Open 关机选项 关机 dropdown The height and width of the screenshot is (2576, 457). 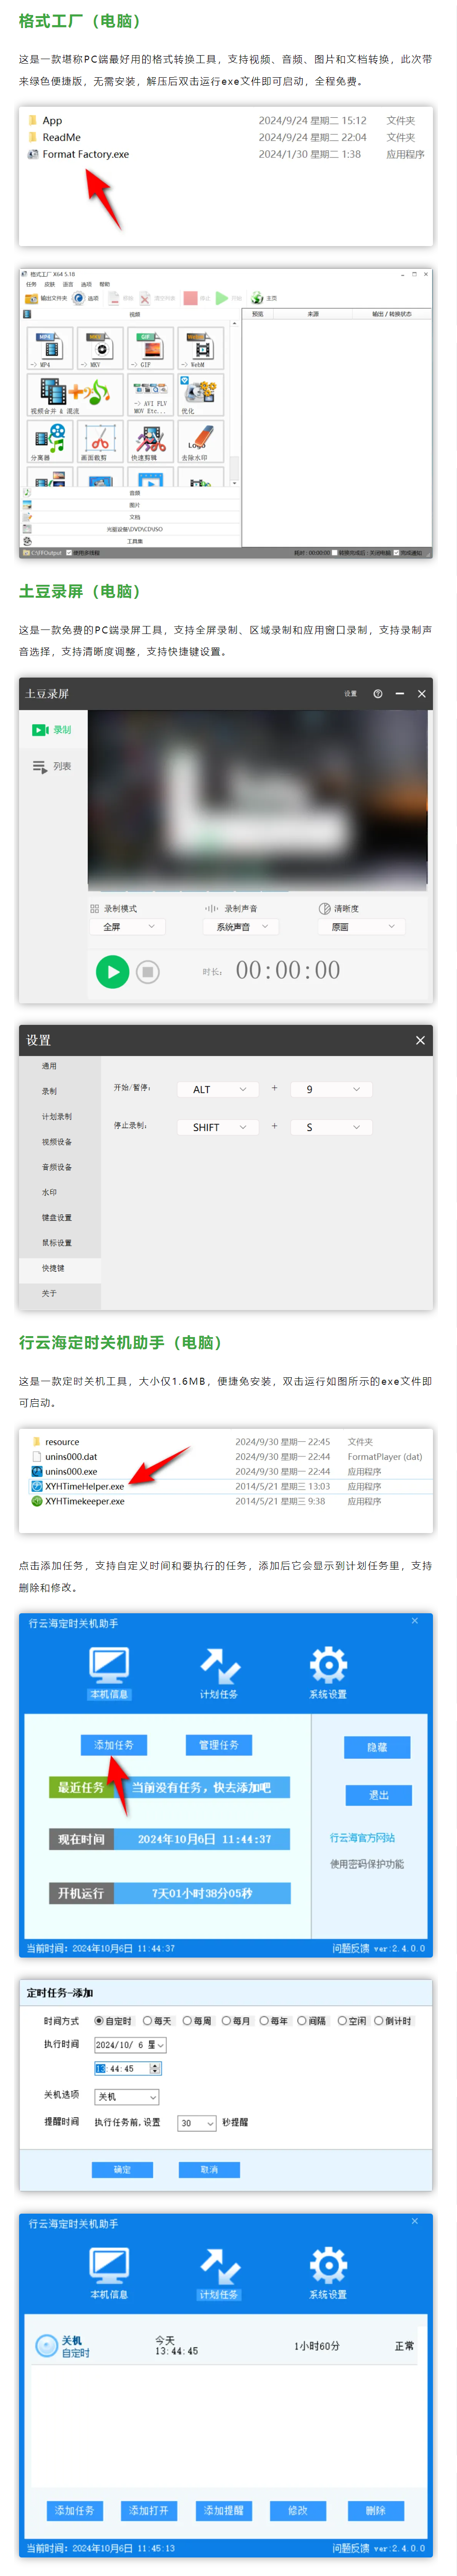pos(127,2096)
